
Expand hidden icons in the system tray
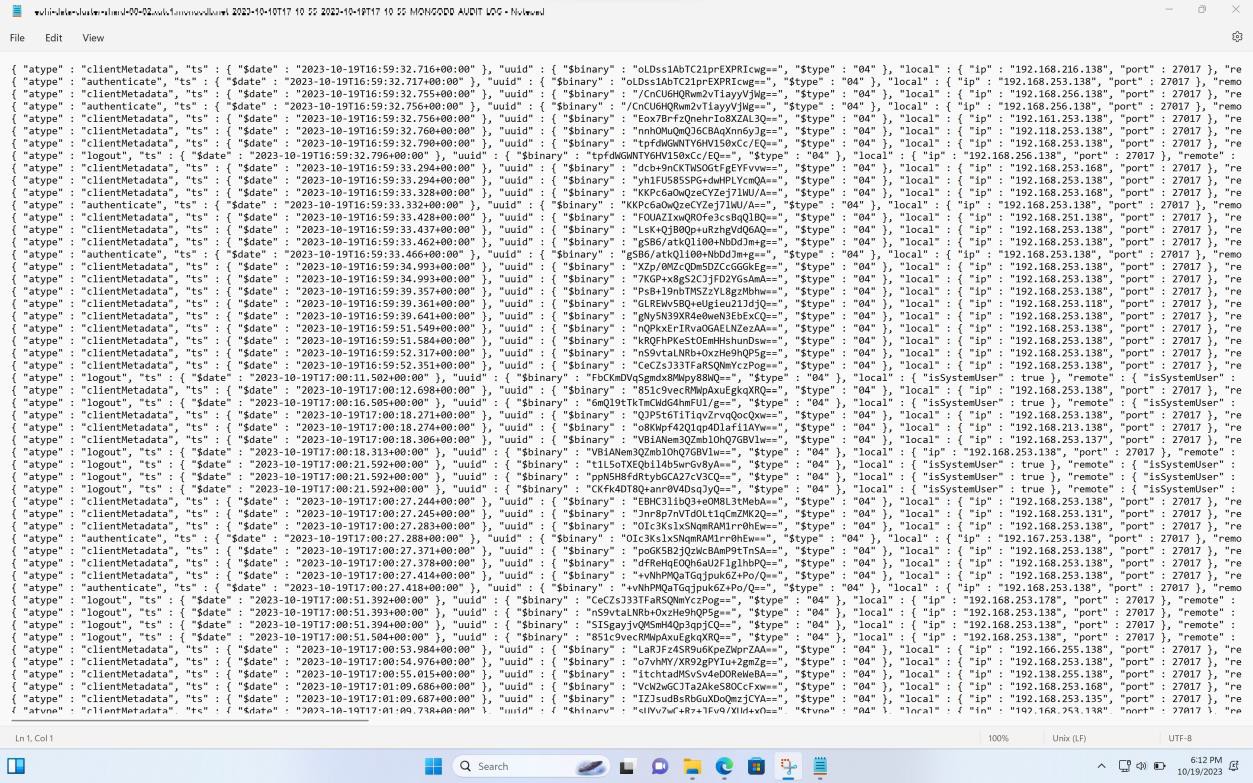pyautogui.click(x=1102, y=765)
